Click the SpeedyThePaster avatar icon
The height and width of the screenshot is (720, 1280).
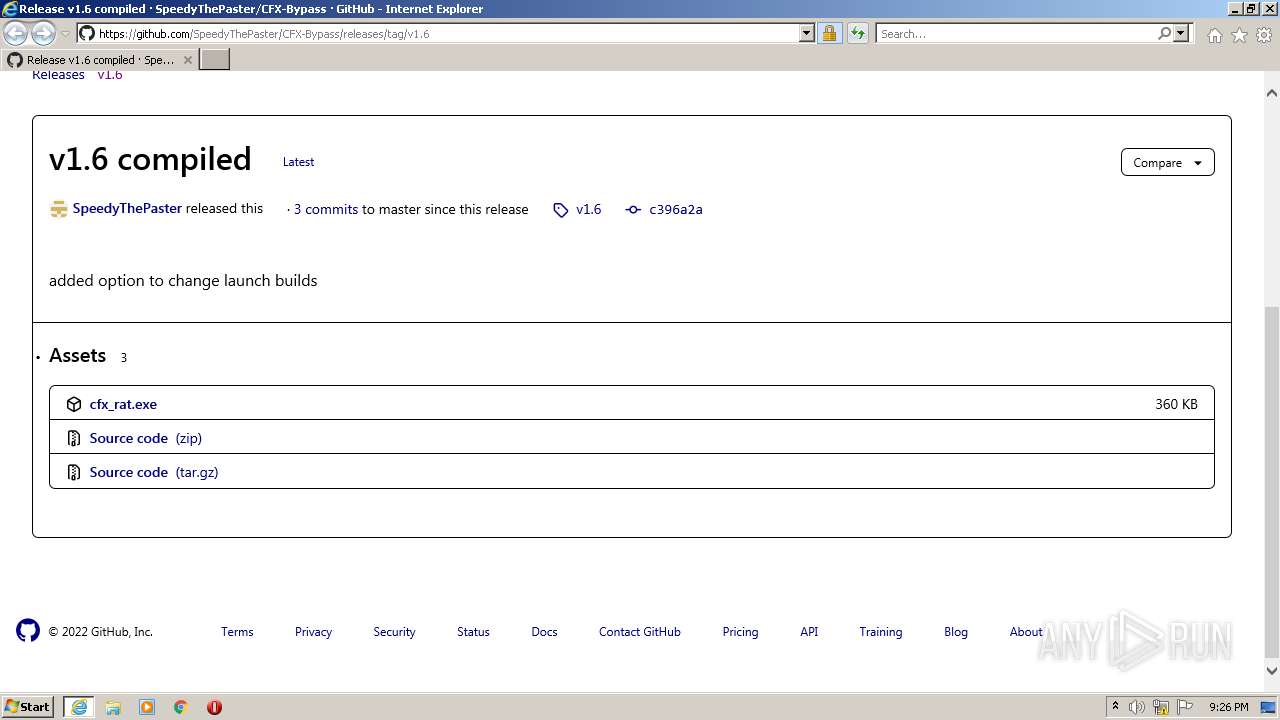click(x=58, y=209)
